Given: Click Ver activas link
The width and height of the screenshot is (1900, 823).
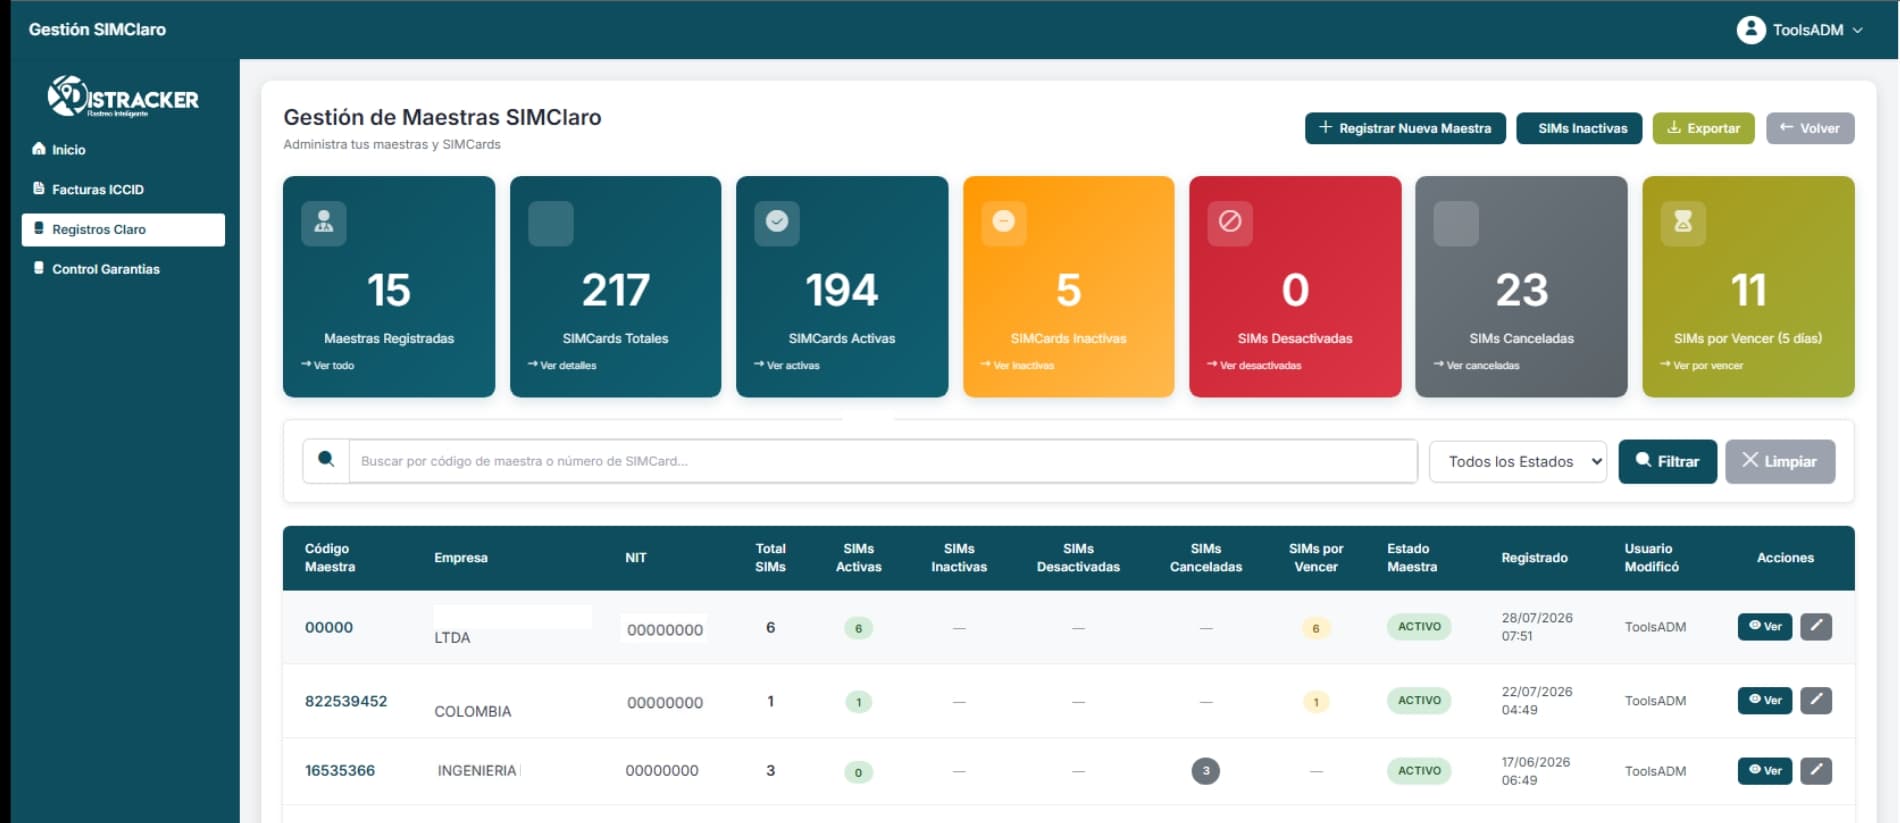Looking at the screenshot, I should pos(787,365).
